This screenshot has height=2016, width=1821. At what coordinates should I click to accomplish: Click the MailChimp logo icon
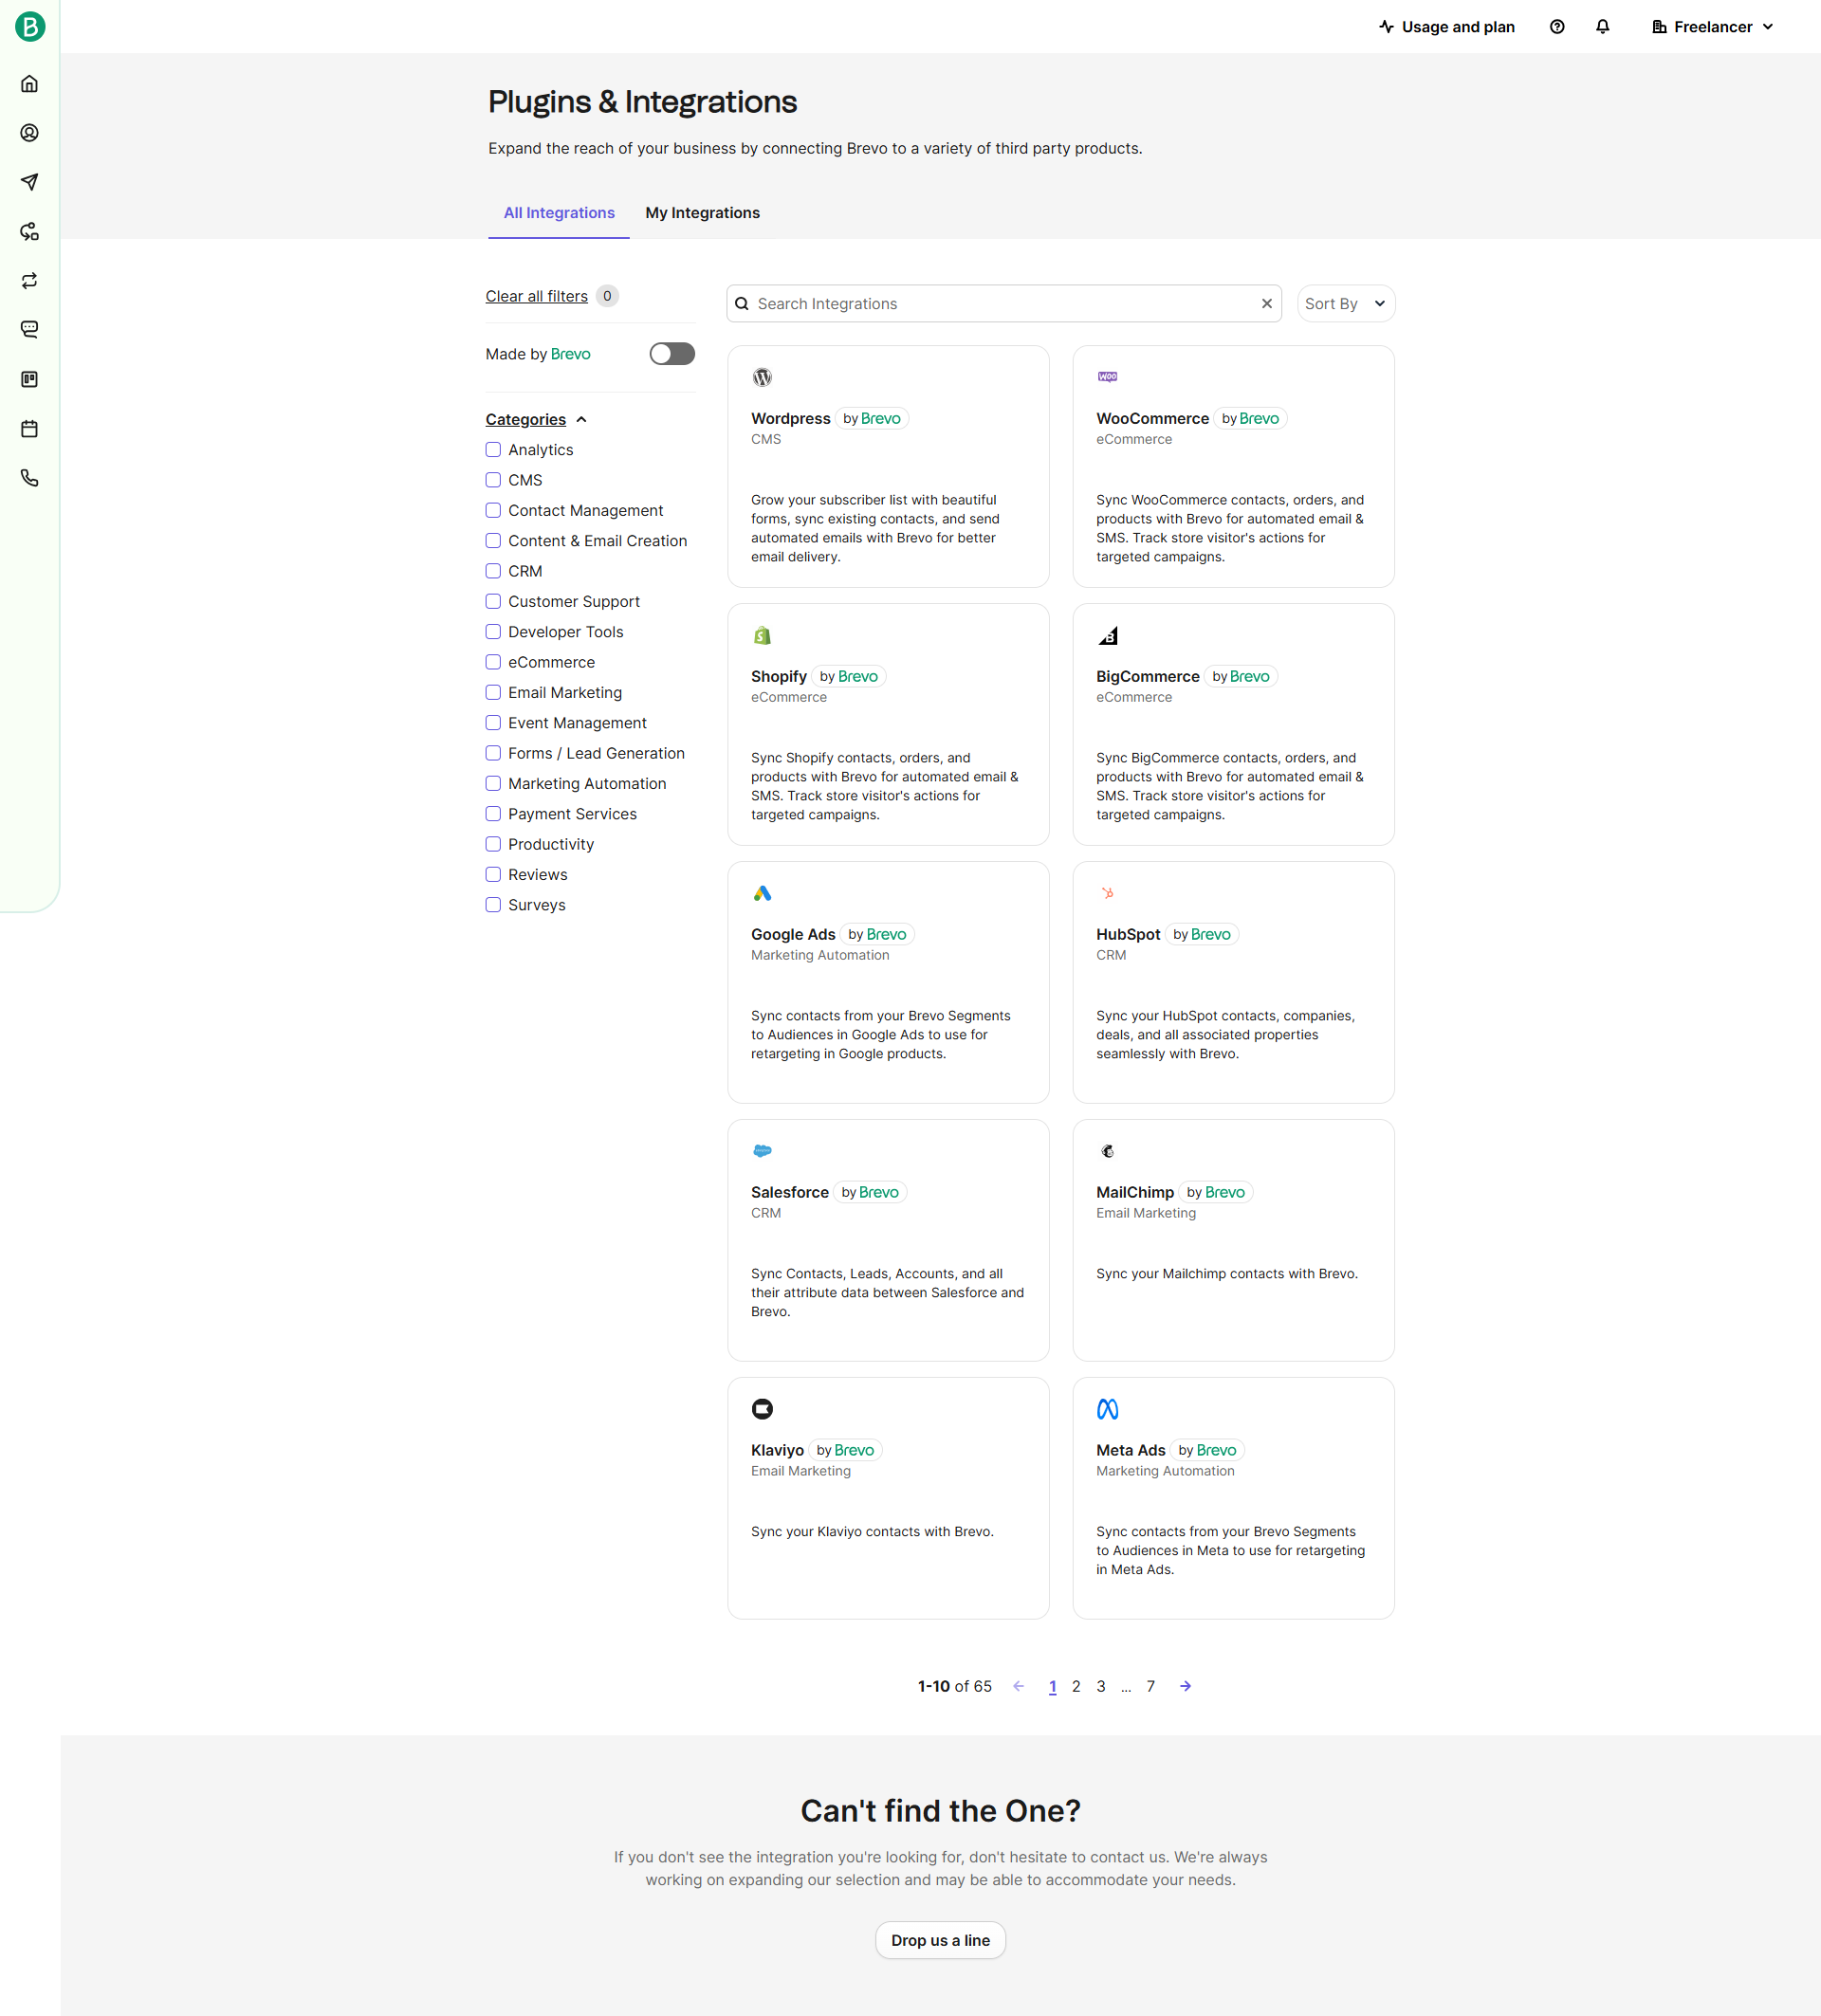coord(1107,1151)
